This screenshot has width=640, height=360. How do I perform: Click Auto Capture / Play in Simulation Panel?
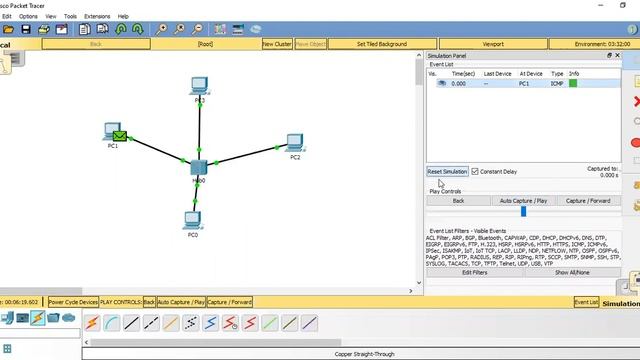pos(523,201)
